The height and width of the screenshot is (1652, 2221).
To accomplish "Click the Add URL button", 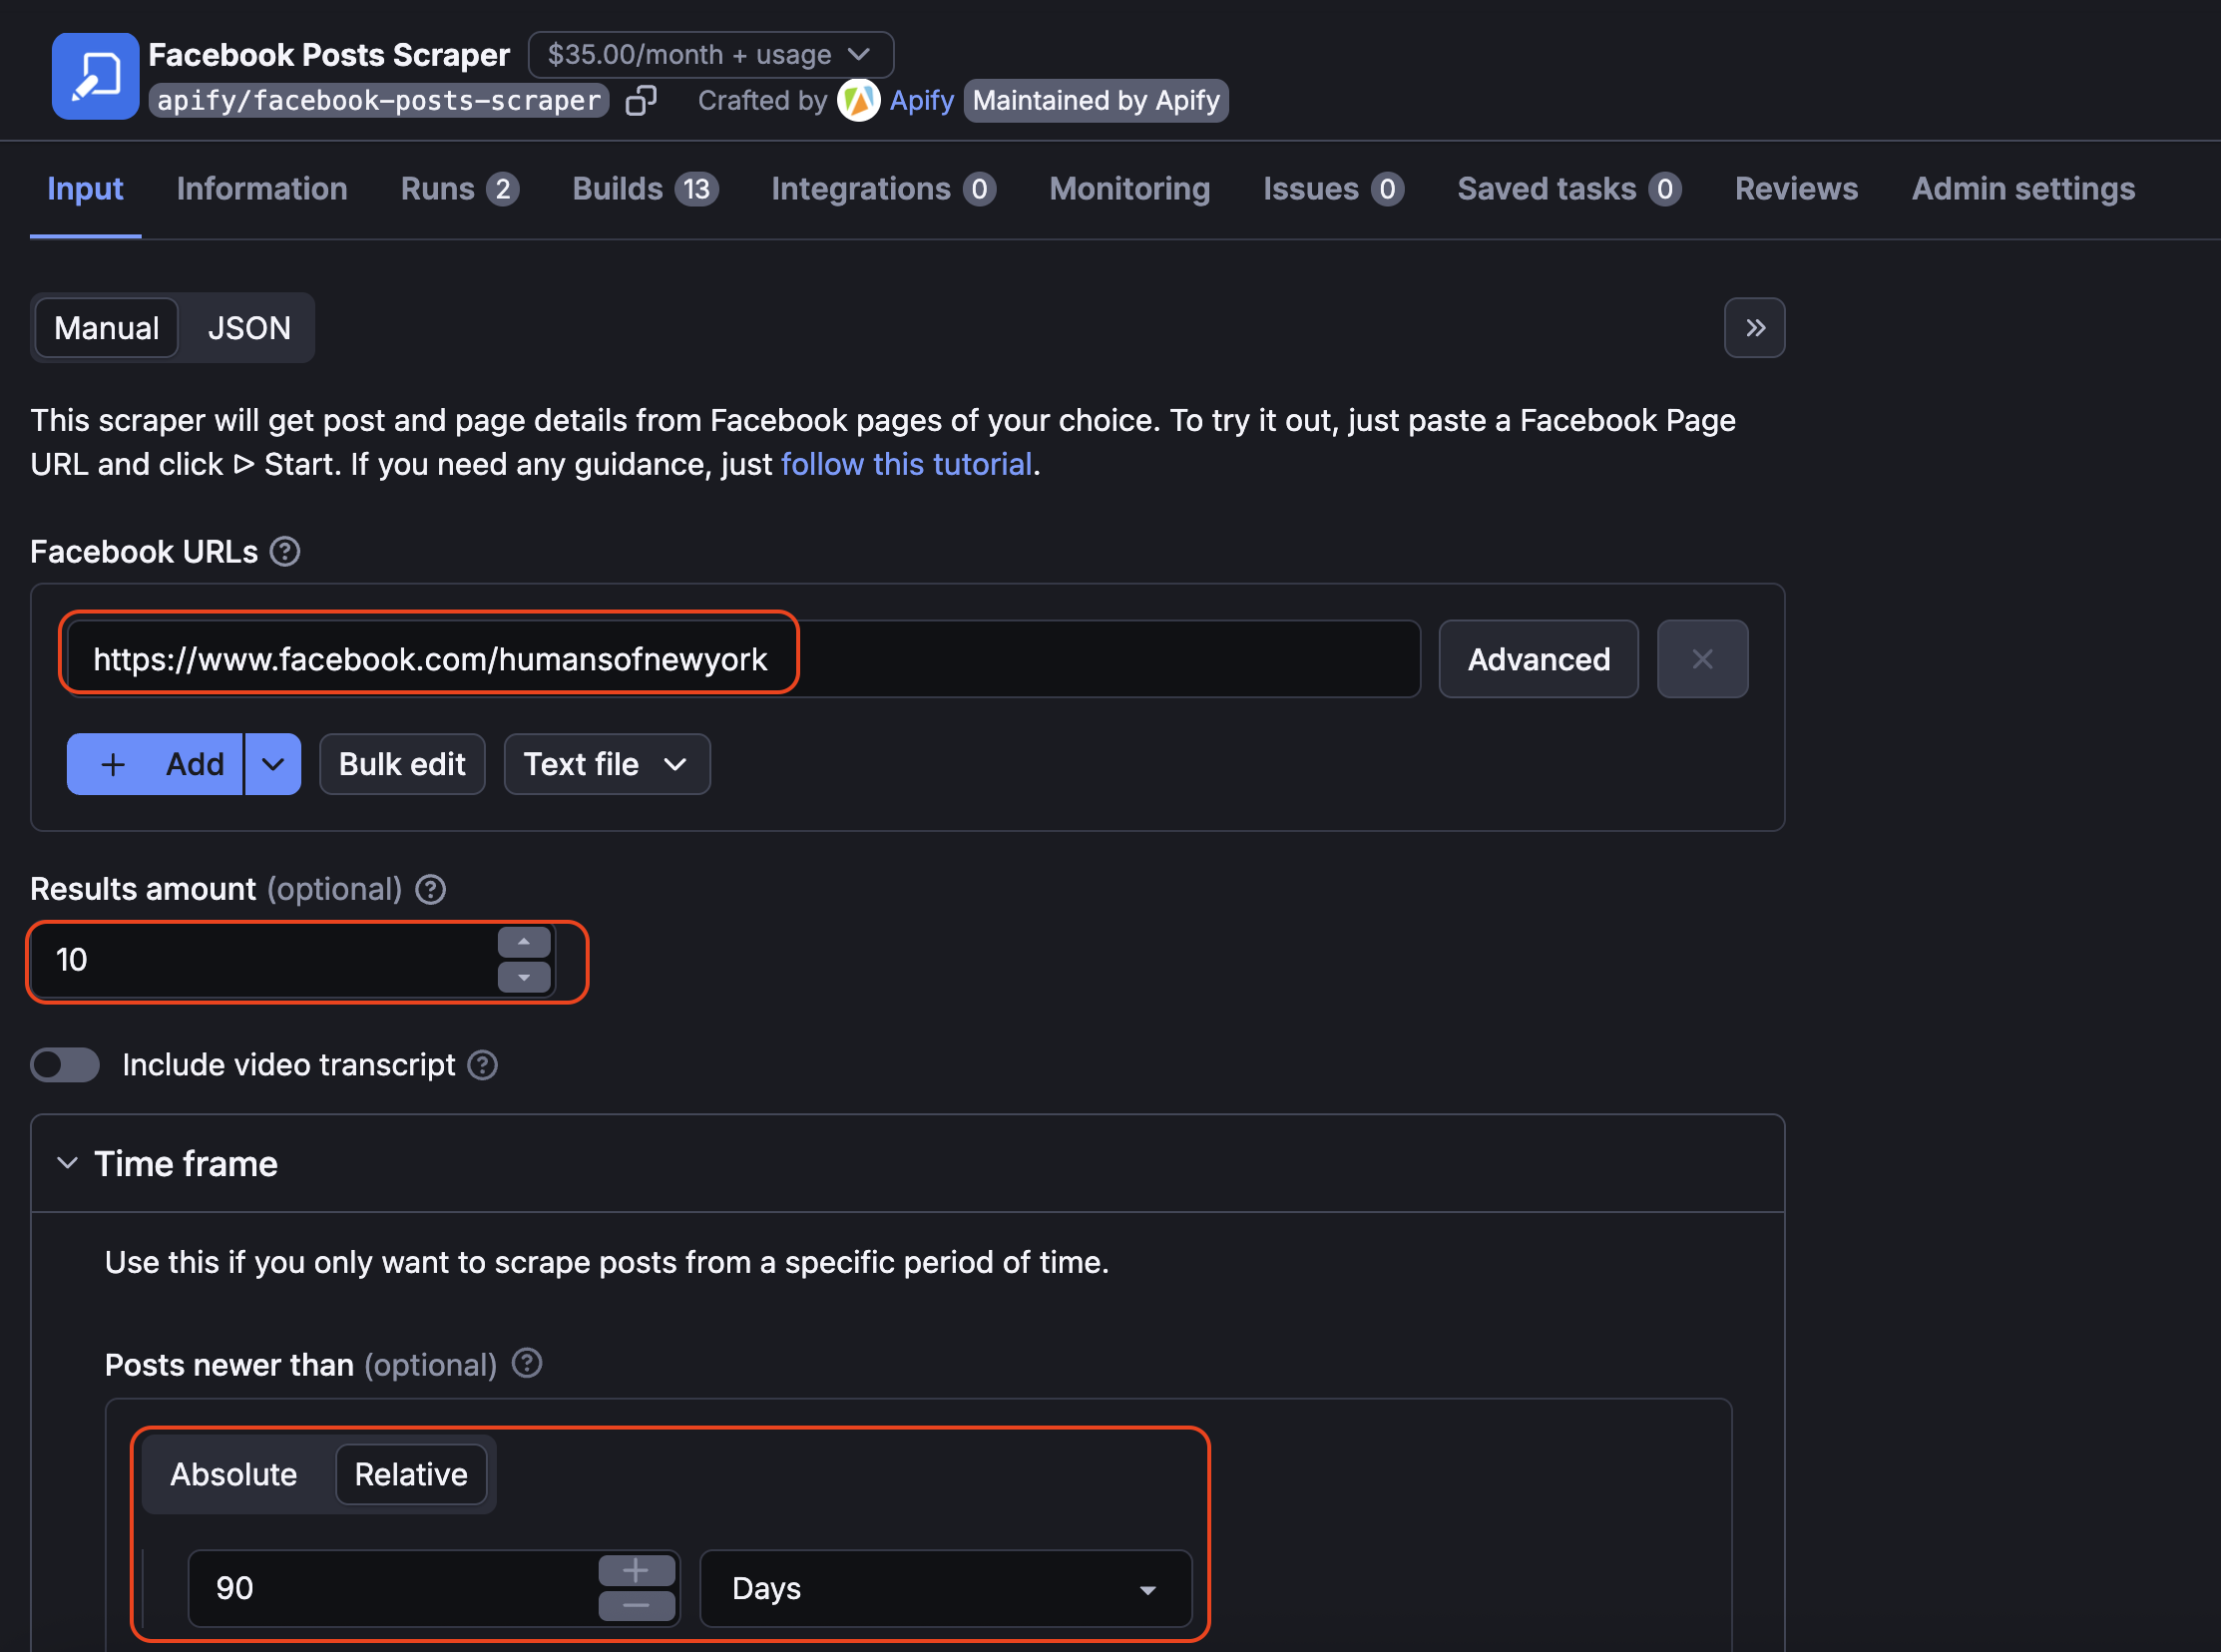I will [155, 764].
